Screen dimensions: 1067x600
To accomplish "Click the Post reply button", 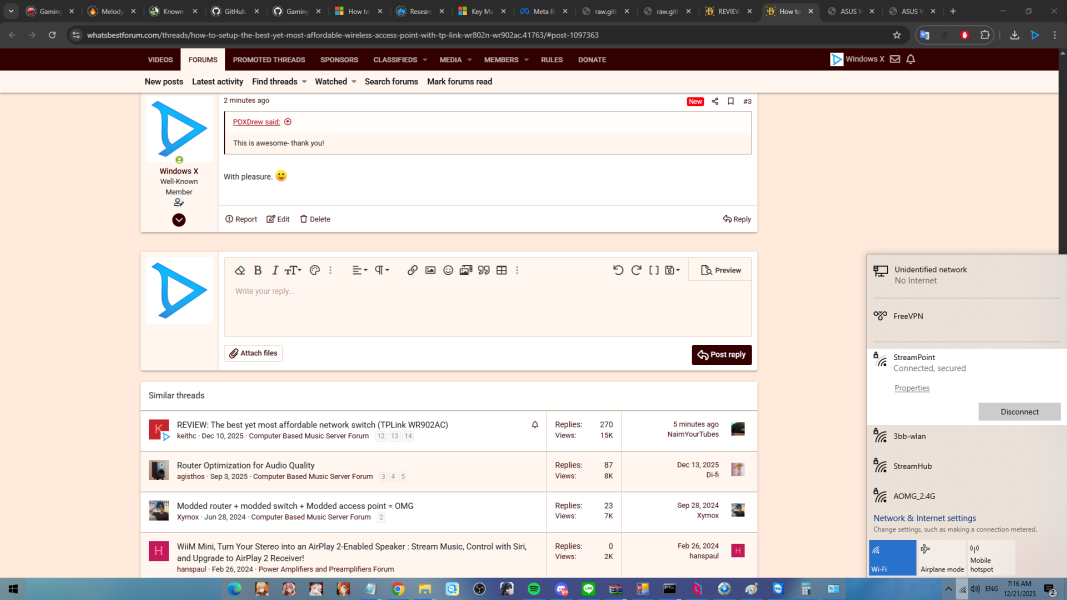I will coord(721,355).
